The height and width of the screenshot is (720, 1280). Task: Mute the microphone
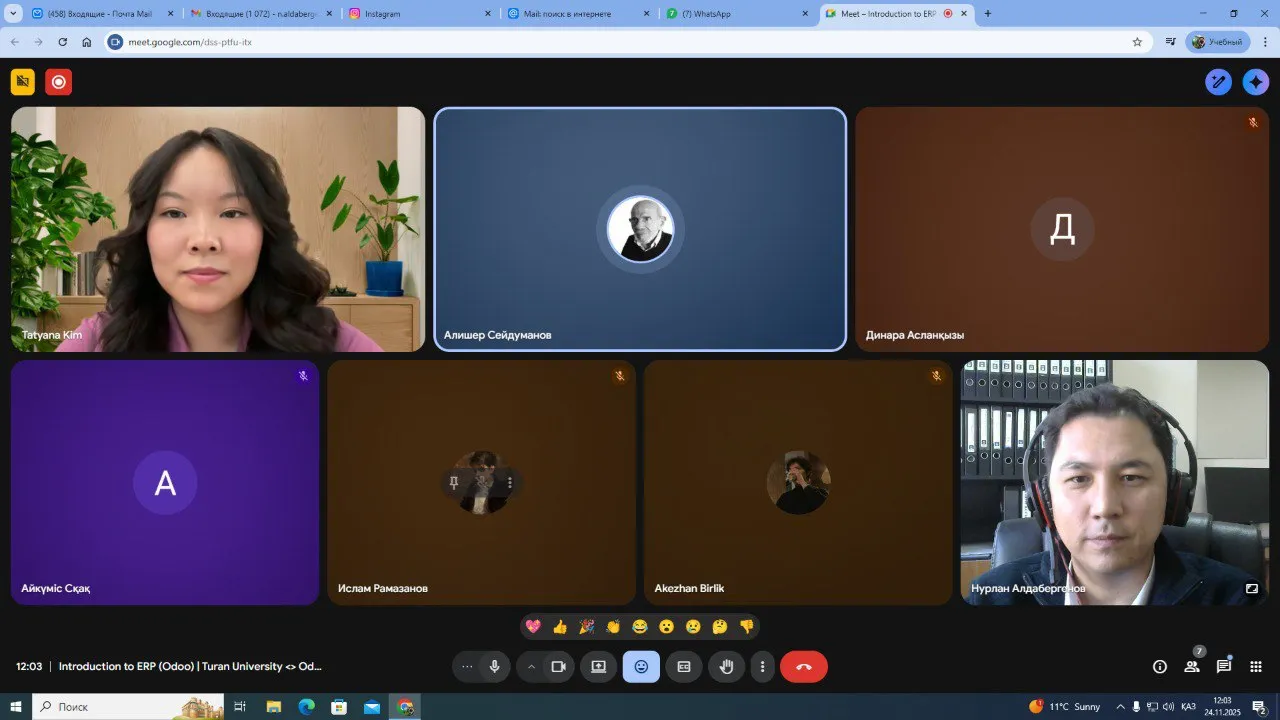(x=494, y=667)
